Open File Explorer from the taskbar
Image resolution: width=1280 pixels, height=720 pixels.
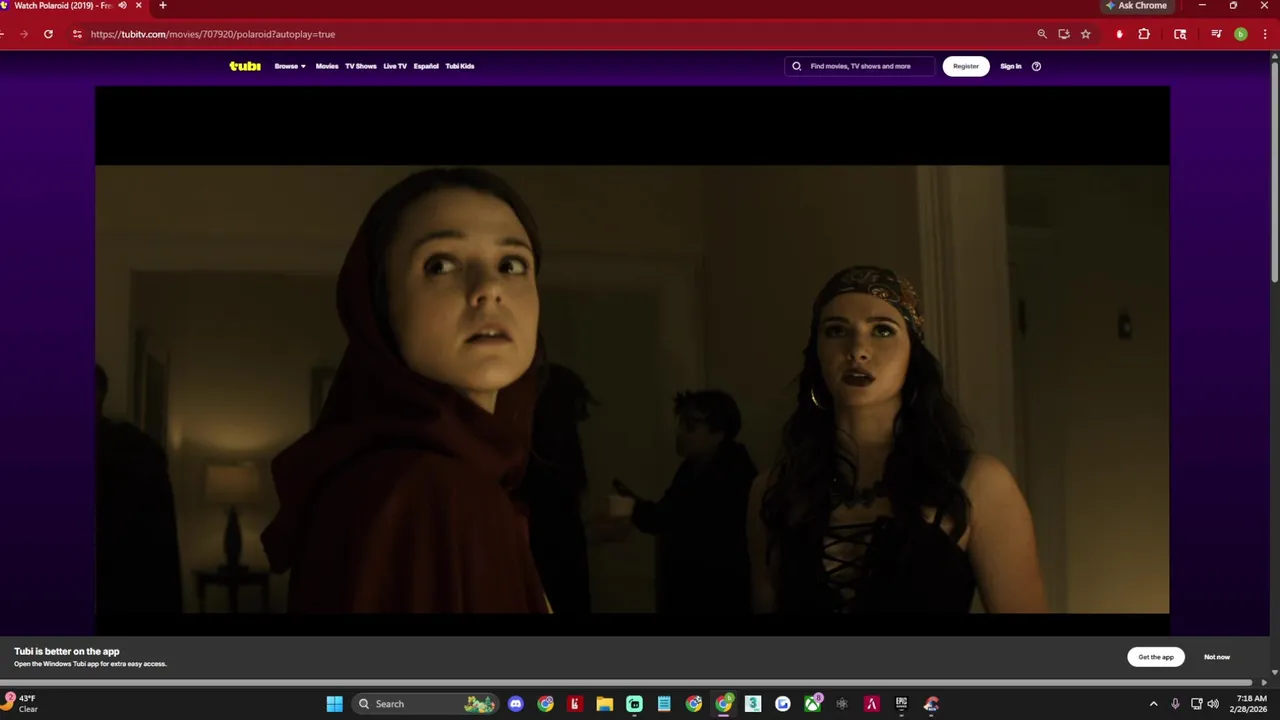[604, 704]
